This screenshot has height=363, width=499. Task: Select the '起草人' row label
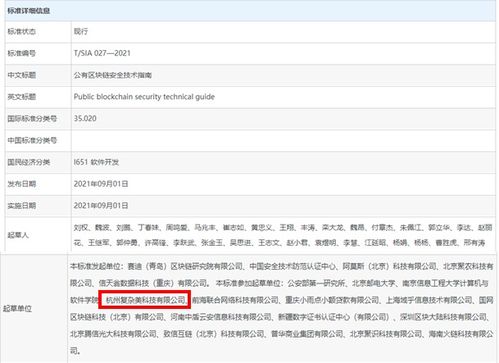pos(18,235)
